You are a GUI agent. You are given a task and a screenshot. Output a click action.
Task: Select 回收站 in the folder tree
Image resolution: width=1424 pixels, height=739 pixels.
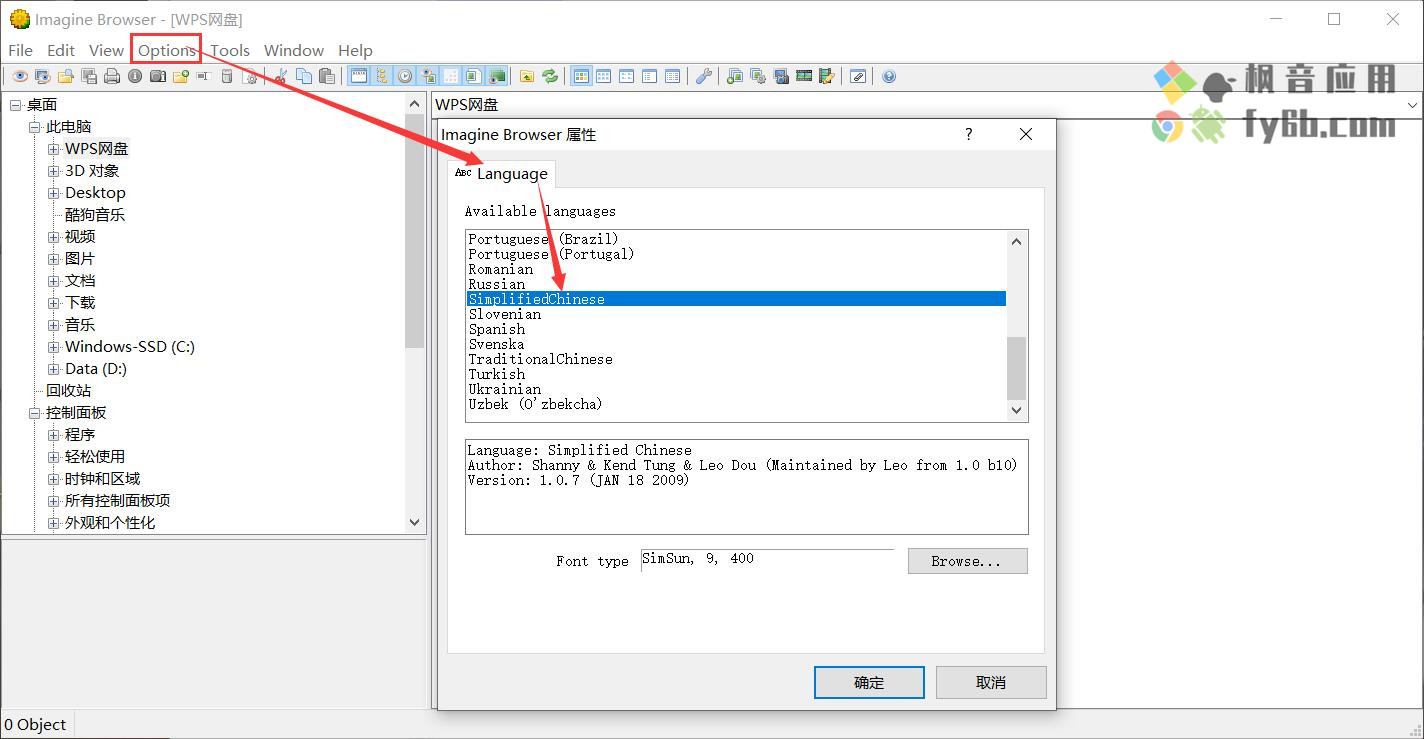coord(68,391)
